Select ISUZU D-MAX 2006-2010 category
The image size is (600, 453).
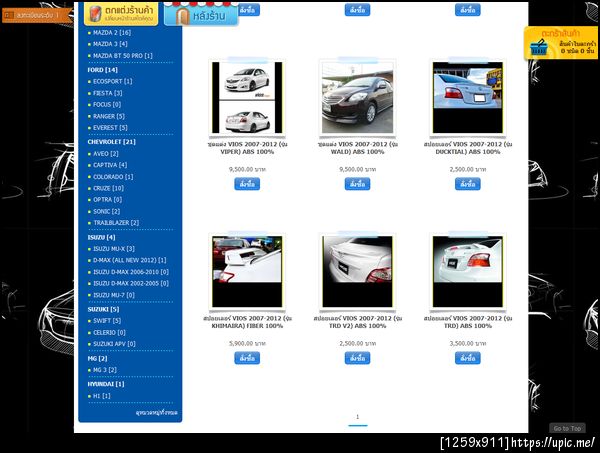tap(130, 272)
